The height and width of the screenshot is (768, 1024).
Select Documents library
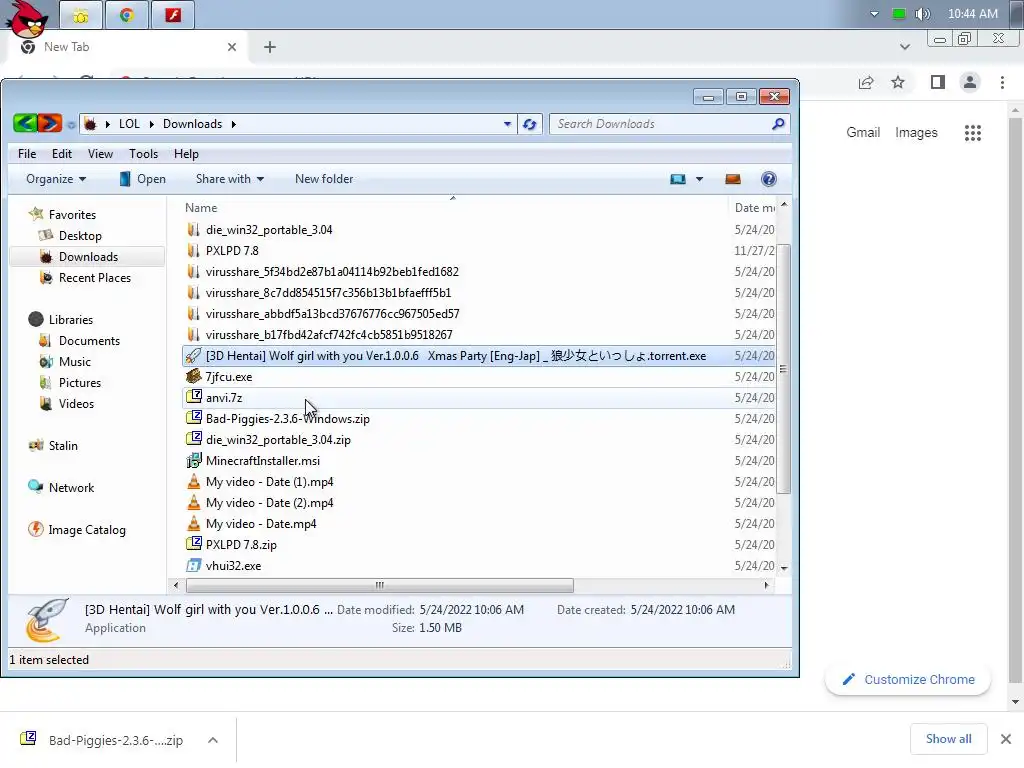pyautogui.click(x=89, y=340)
